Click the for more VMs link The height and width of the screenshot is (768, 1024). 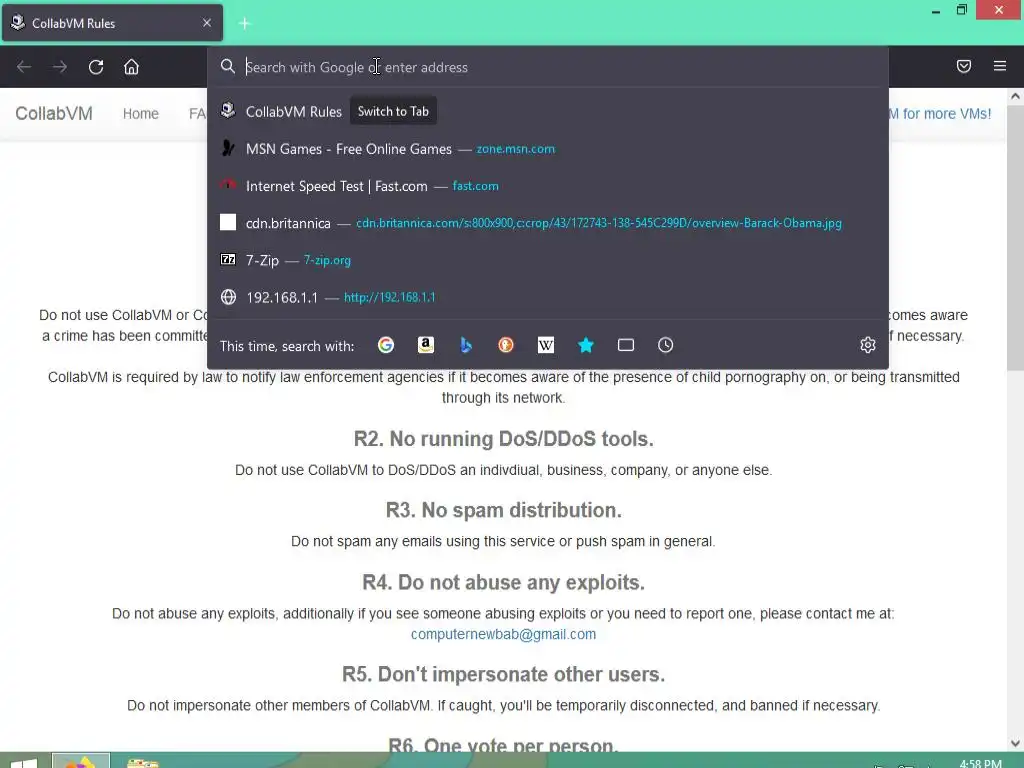click(940, 114)
